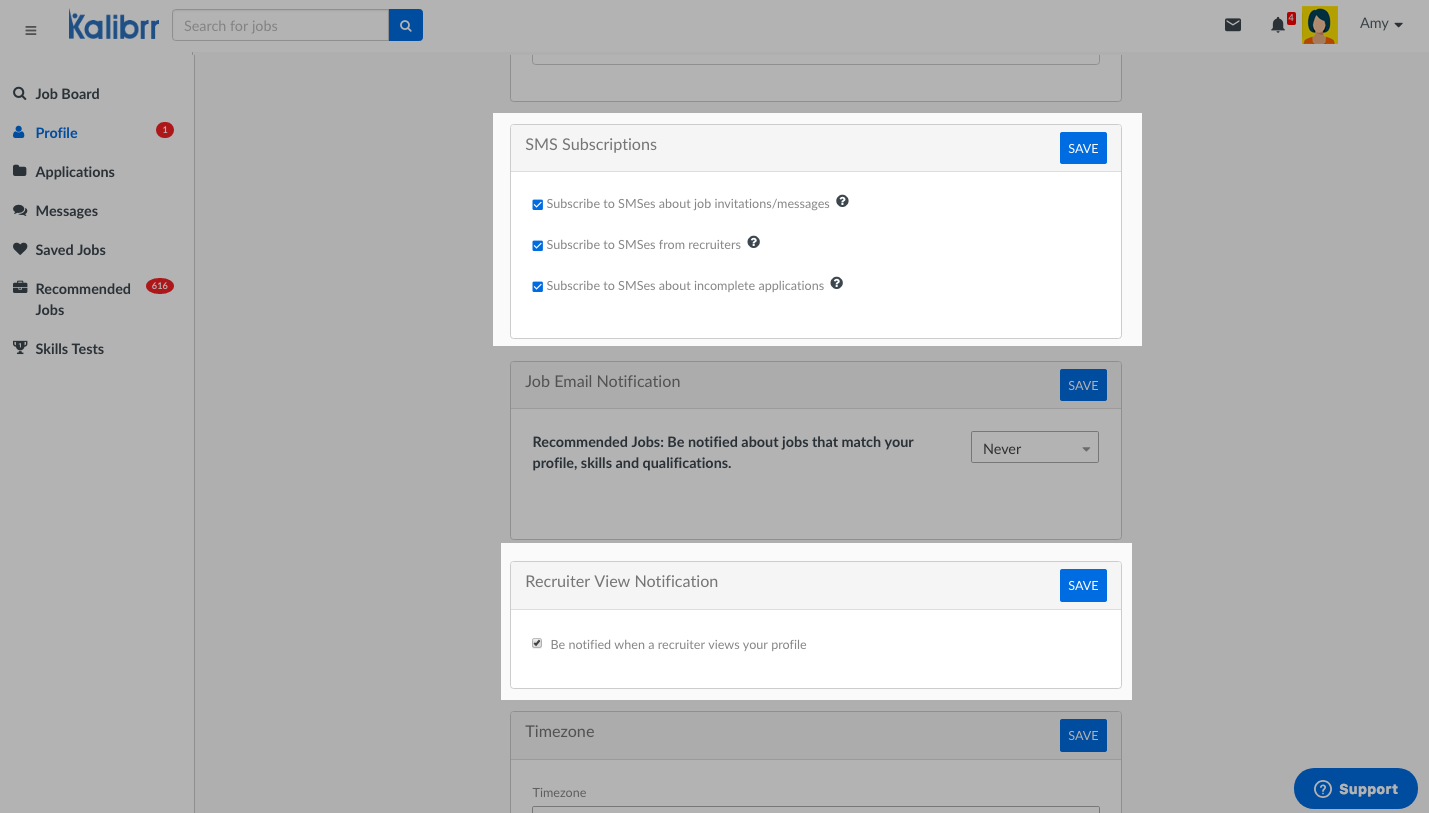Image resolution: width=1429 pixels, height=813 pixels.
Task: Save the SMS Subscriptions settings
Action: (1083, 148)
